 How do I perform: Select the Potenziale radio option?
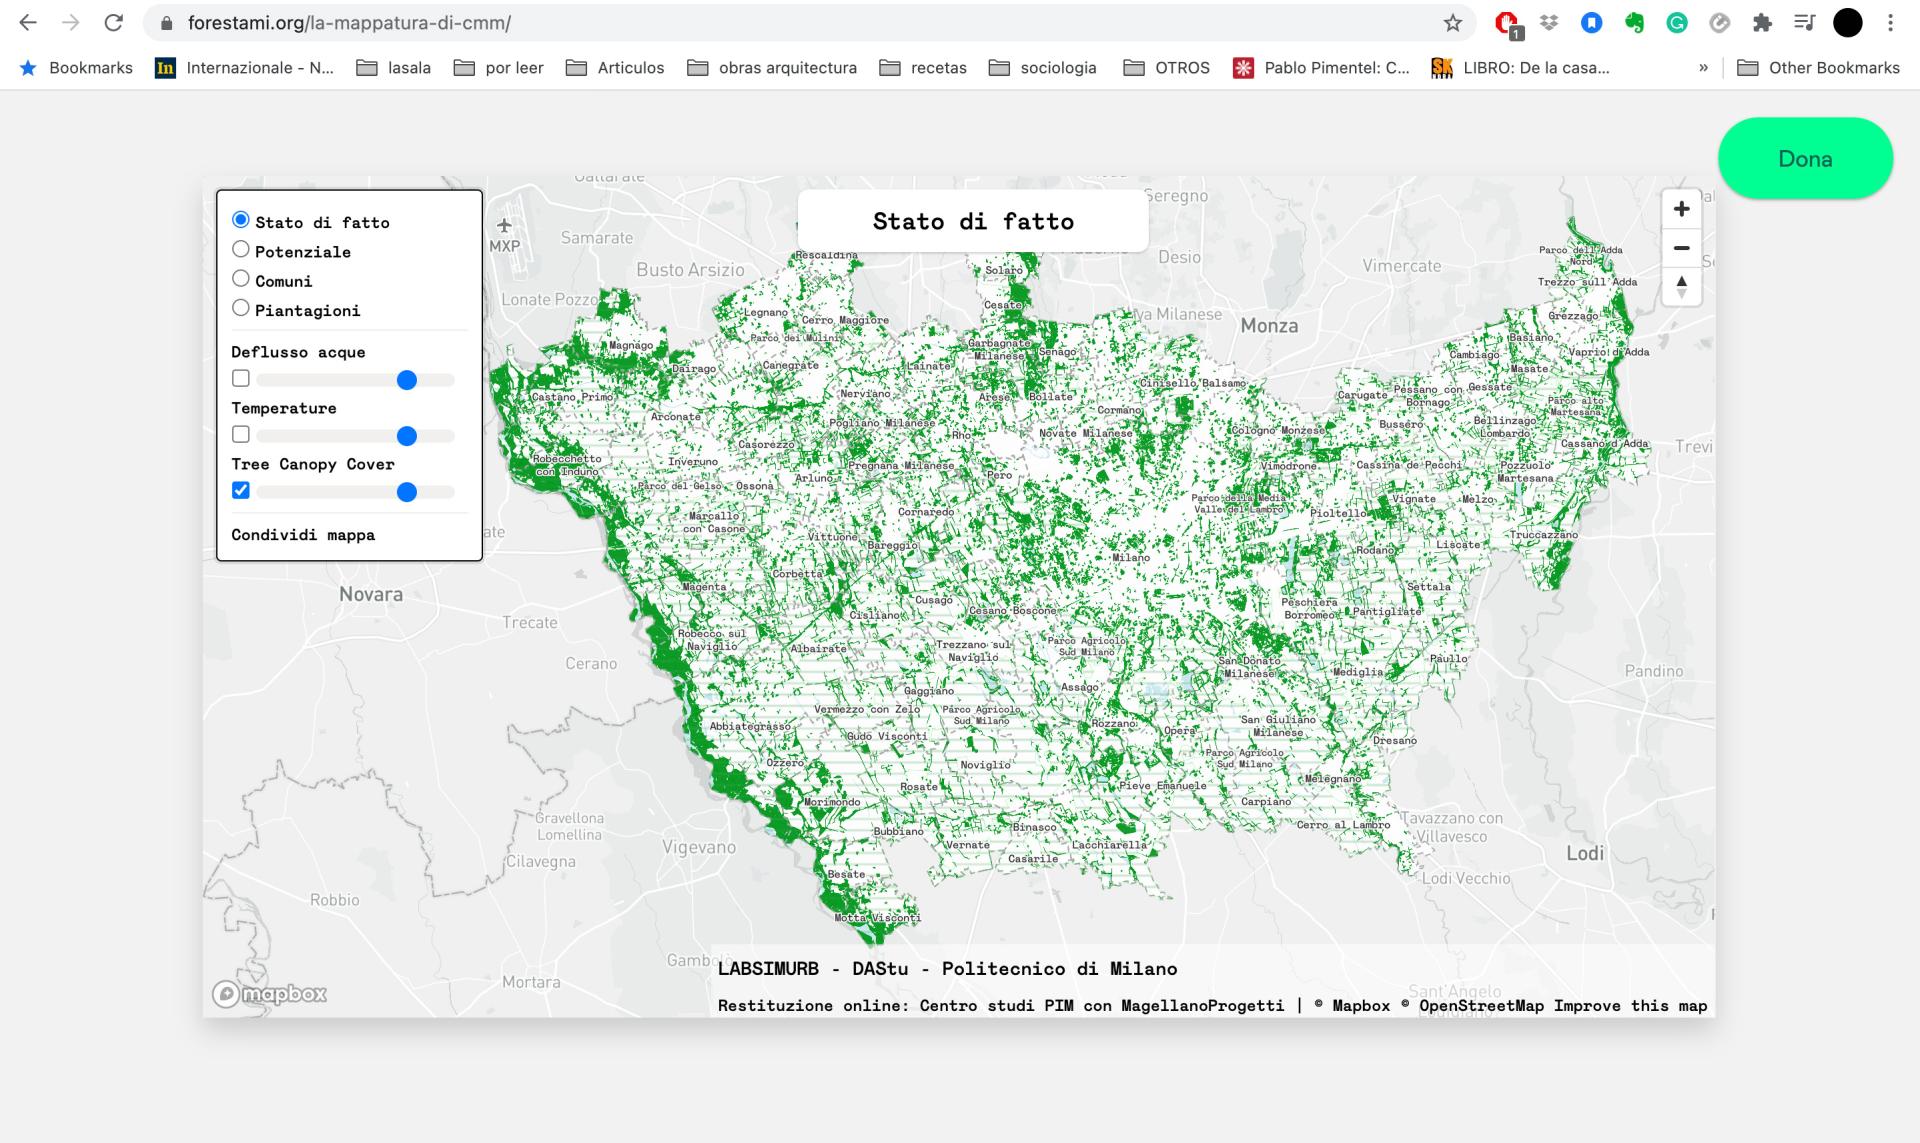click(241, 249)
